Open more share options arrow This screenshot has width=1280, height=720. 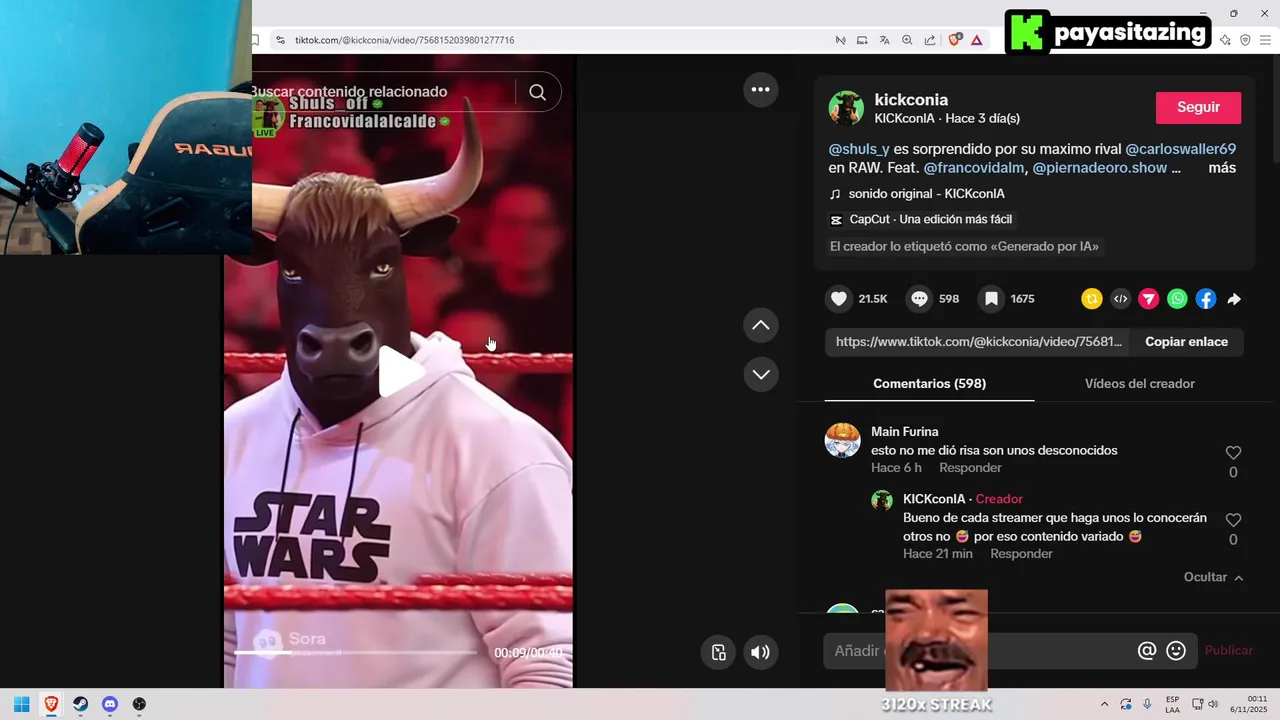tap(1234, 299)
